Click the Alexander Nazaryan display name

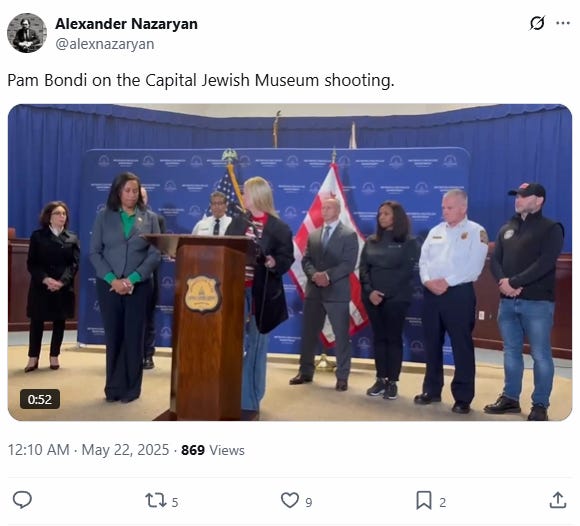click(x=127, y=24)
